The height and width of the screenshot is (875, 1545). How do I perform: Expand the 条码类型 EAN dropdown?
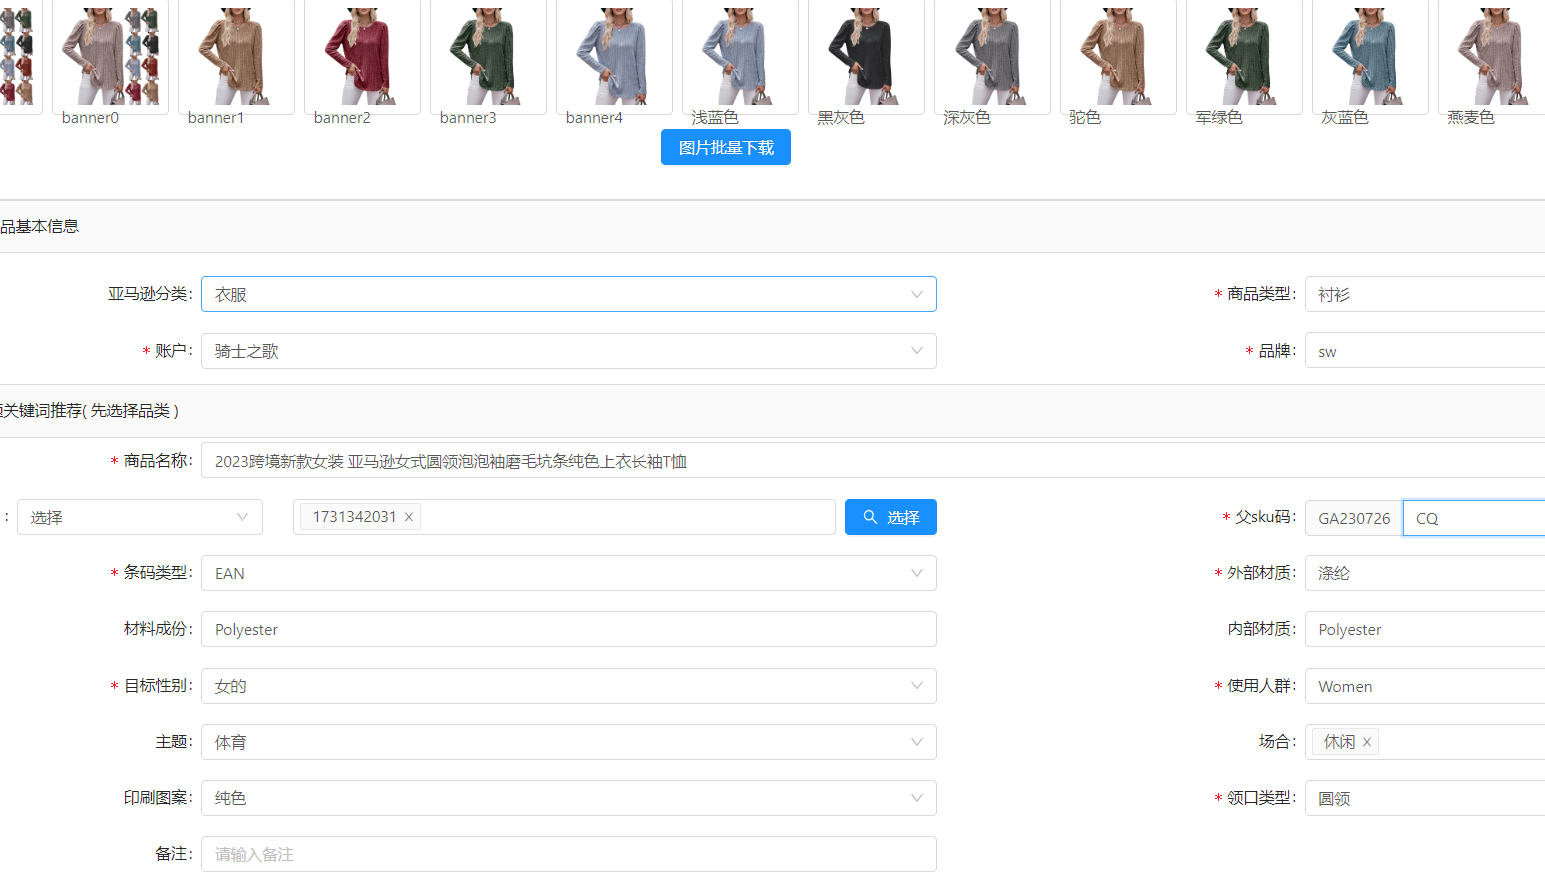916,573
